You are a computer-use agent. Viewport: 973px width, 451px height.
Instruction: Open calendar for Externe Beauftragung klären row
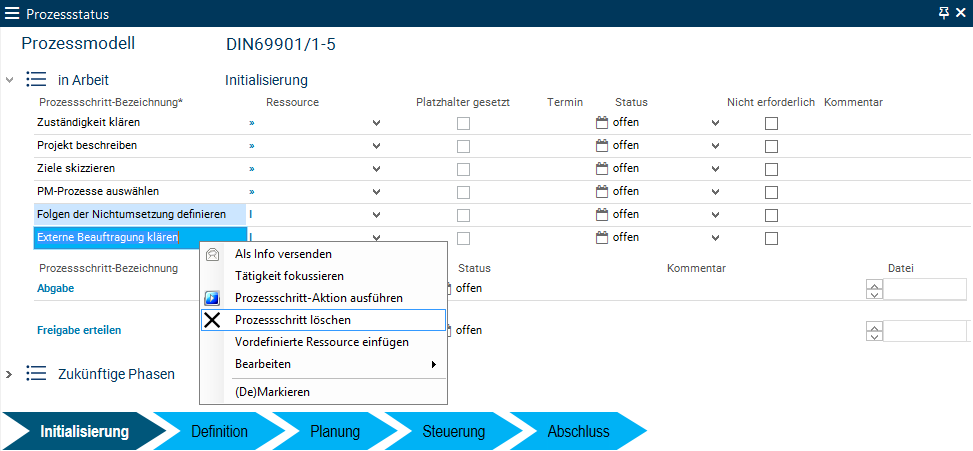coord(601,237)
